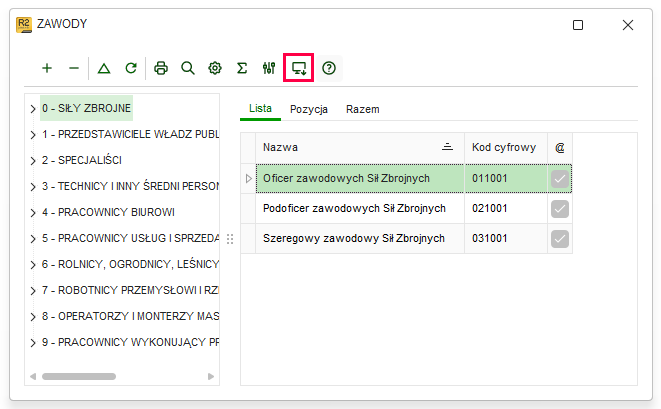The width and height of the screenshot is (661, 409).
Task: Click the monitor download icon
Action: tap(299, 68)
